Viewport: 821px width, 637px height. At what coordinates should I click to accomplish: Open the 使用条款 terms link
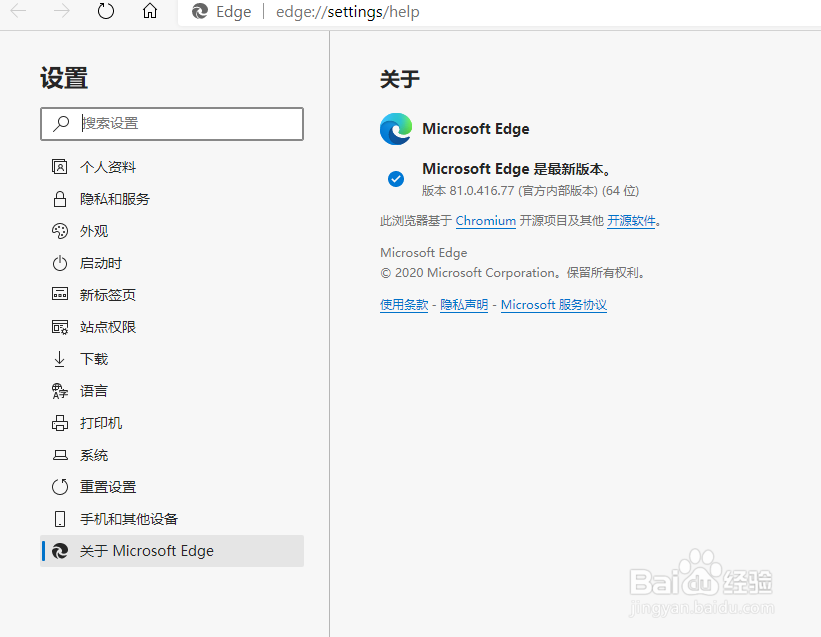(403, 304)
